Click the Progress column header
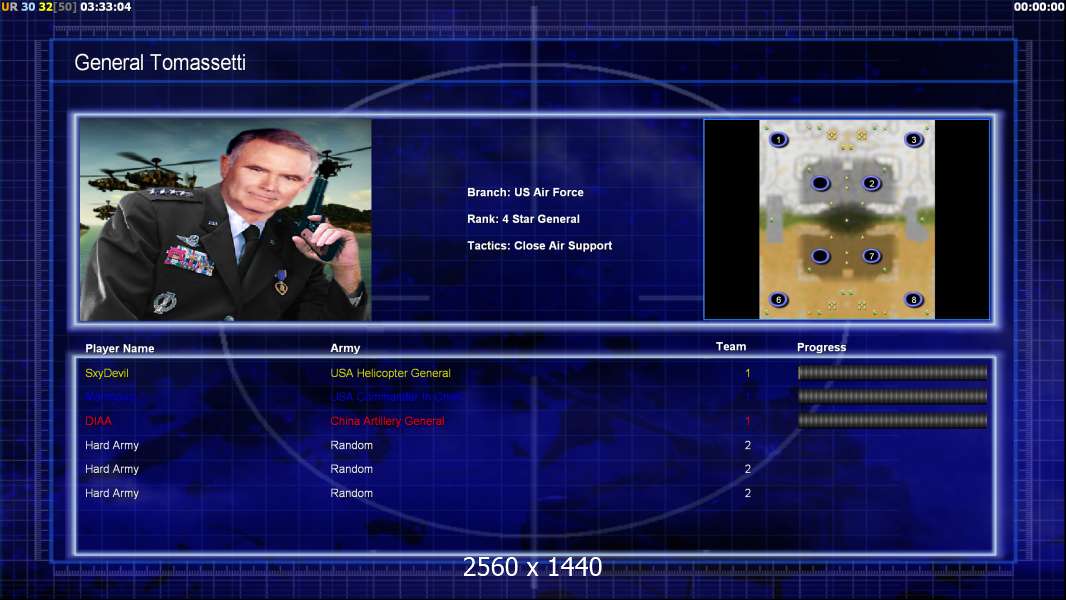 (821, 347)
